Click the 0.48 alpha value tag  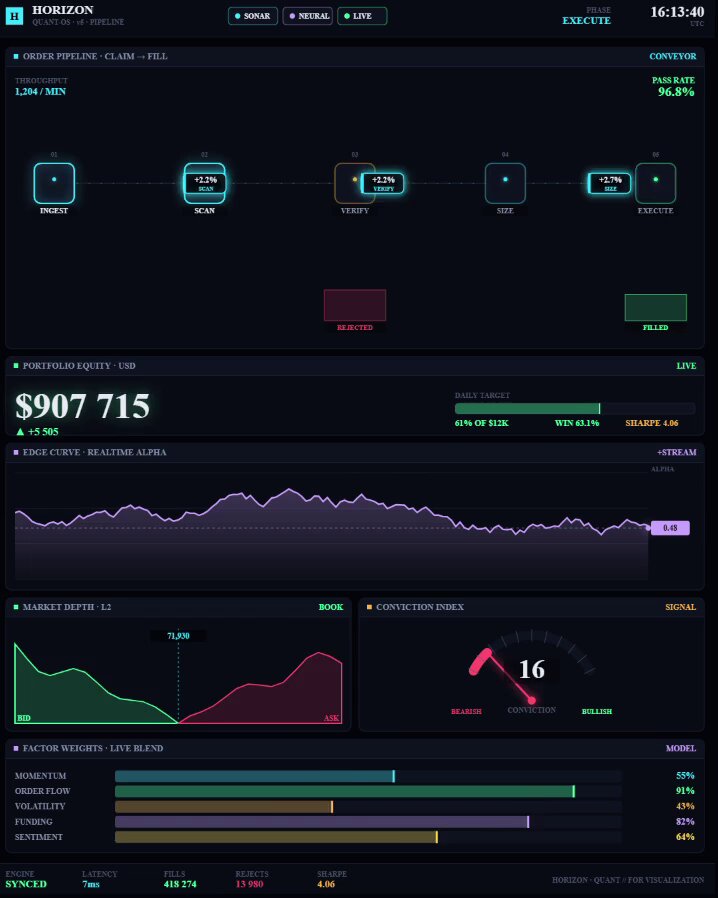[x=670, y=528]
